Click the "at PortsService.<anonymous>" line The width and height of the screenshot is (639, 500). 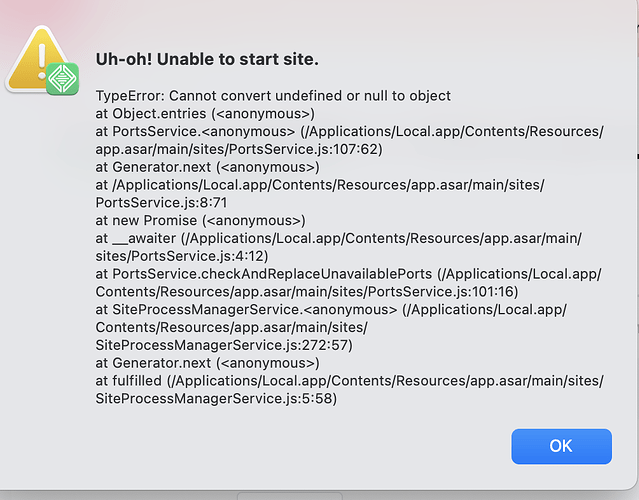point(349,132)
